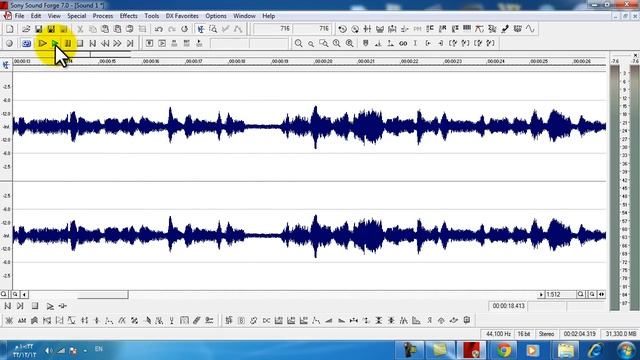Click the infinity loop icon in toolbar
Image resolution: width=640 pixels, height=360 pixels.
pyautogui.click(x=403, y=43)
